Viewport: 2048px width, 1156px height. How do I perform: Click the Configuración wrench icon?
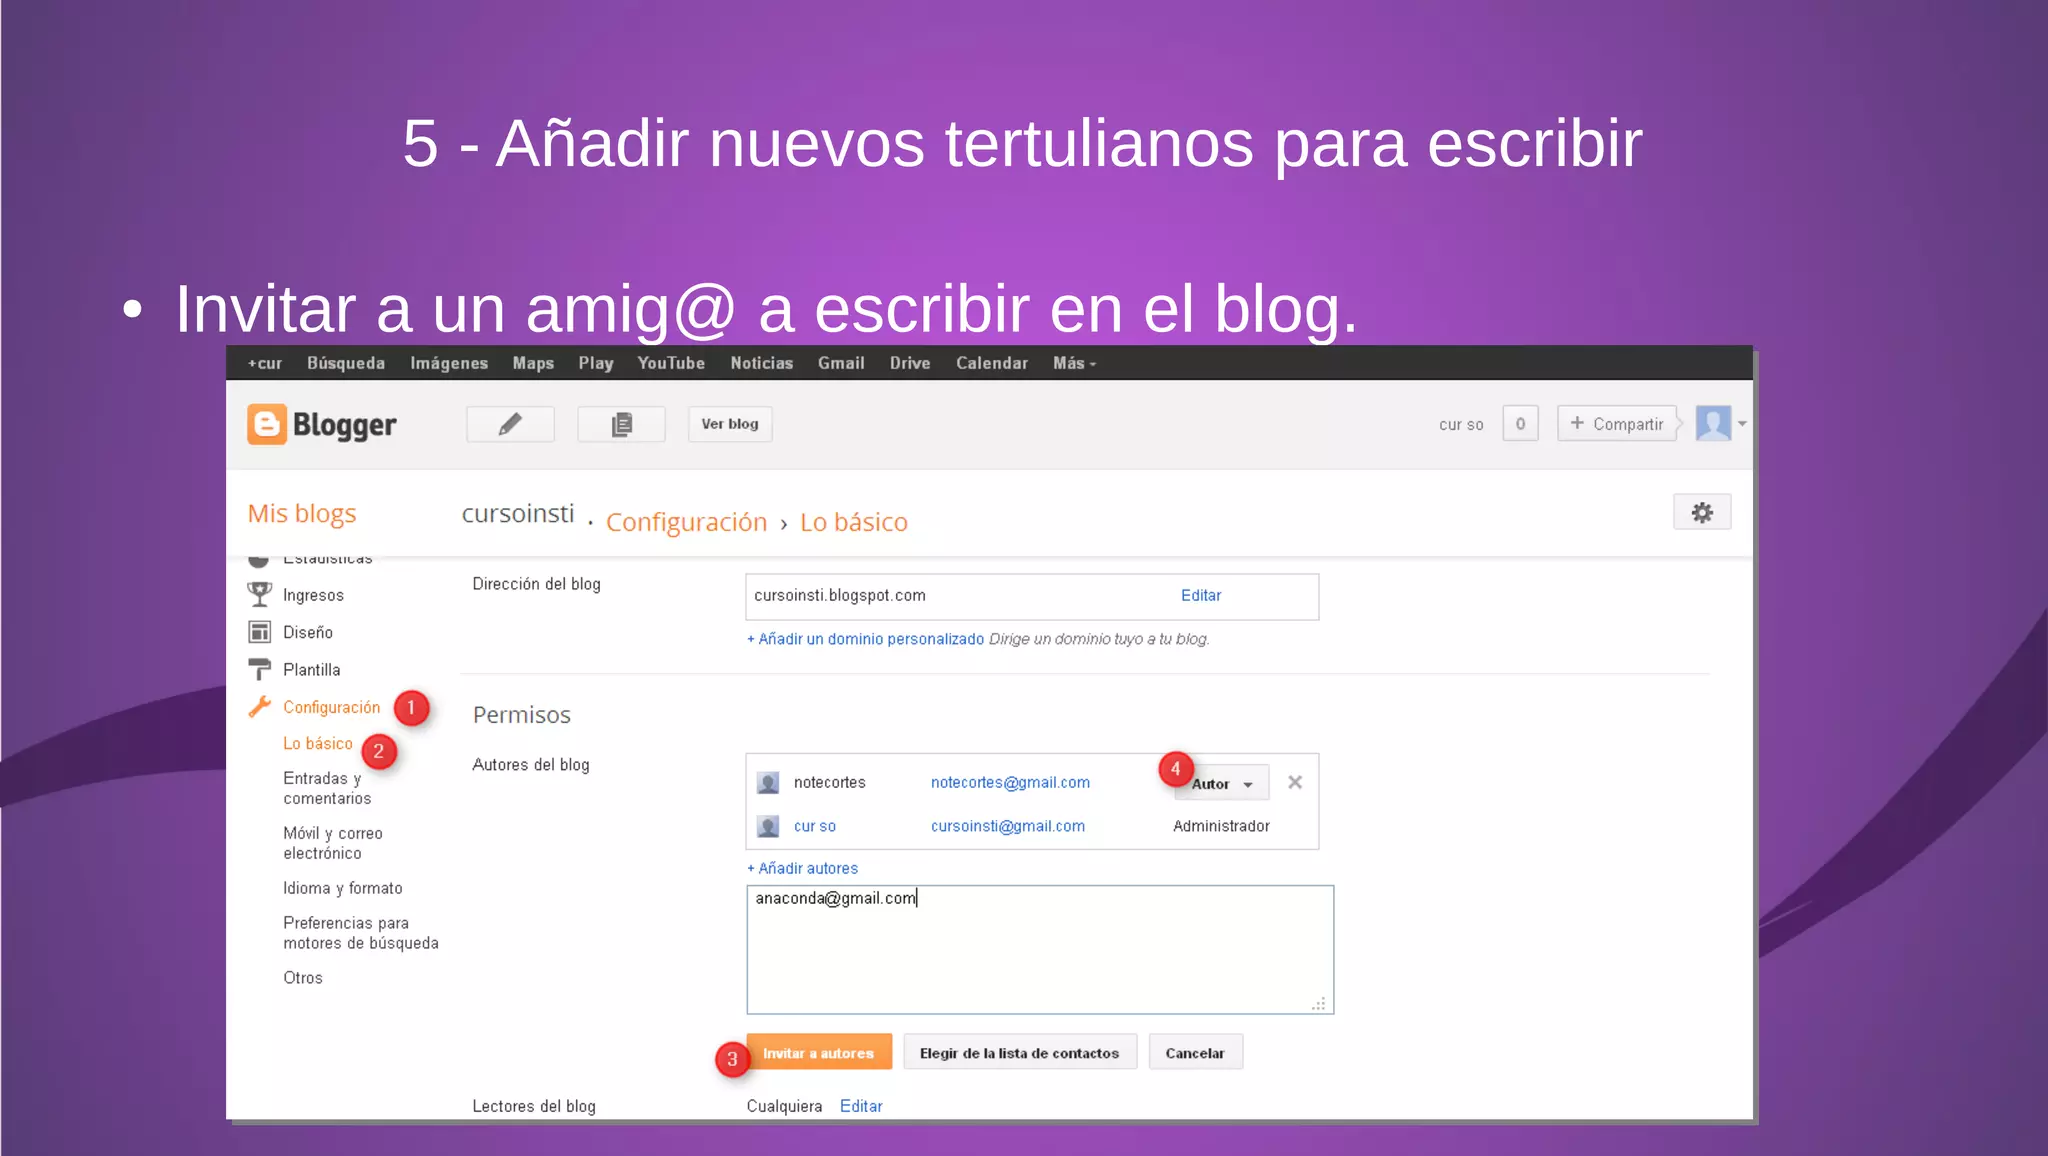click(x=259, y=706)
